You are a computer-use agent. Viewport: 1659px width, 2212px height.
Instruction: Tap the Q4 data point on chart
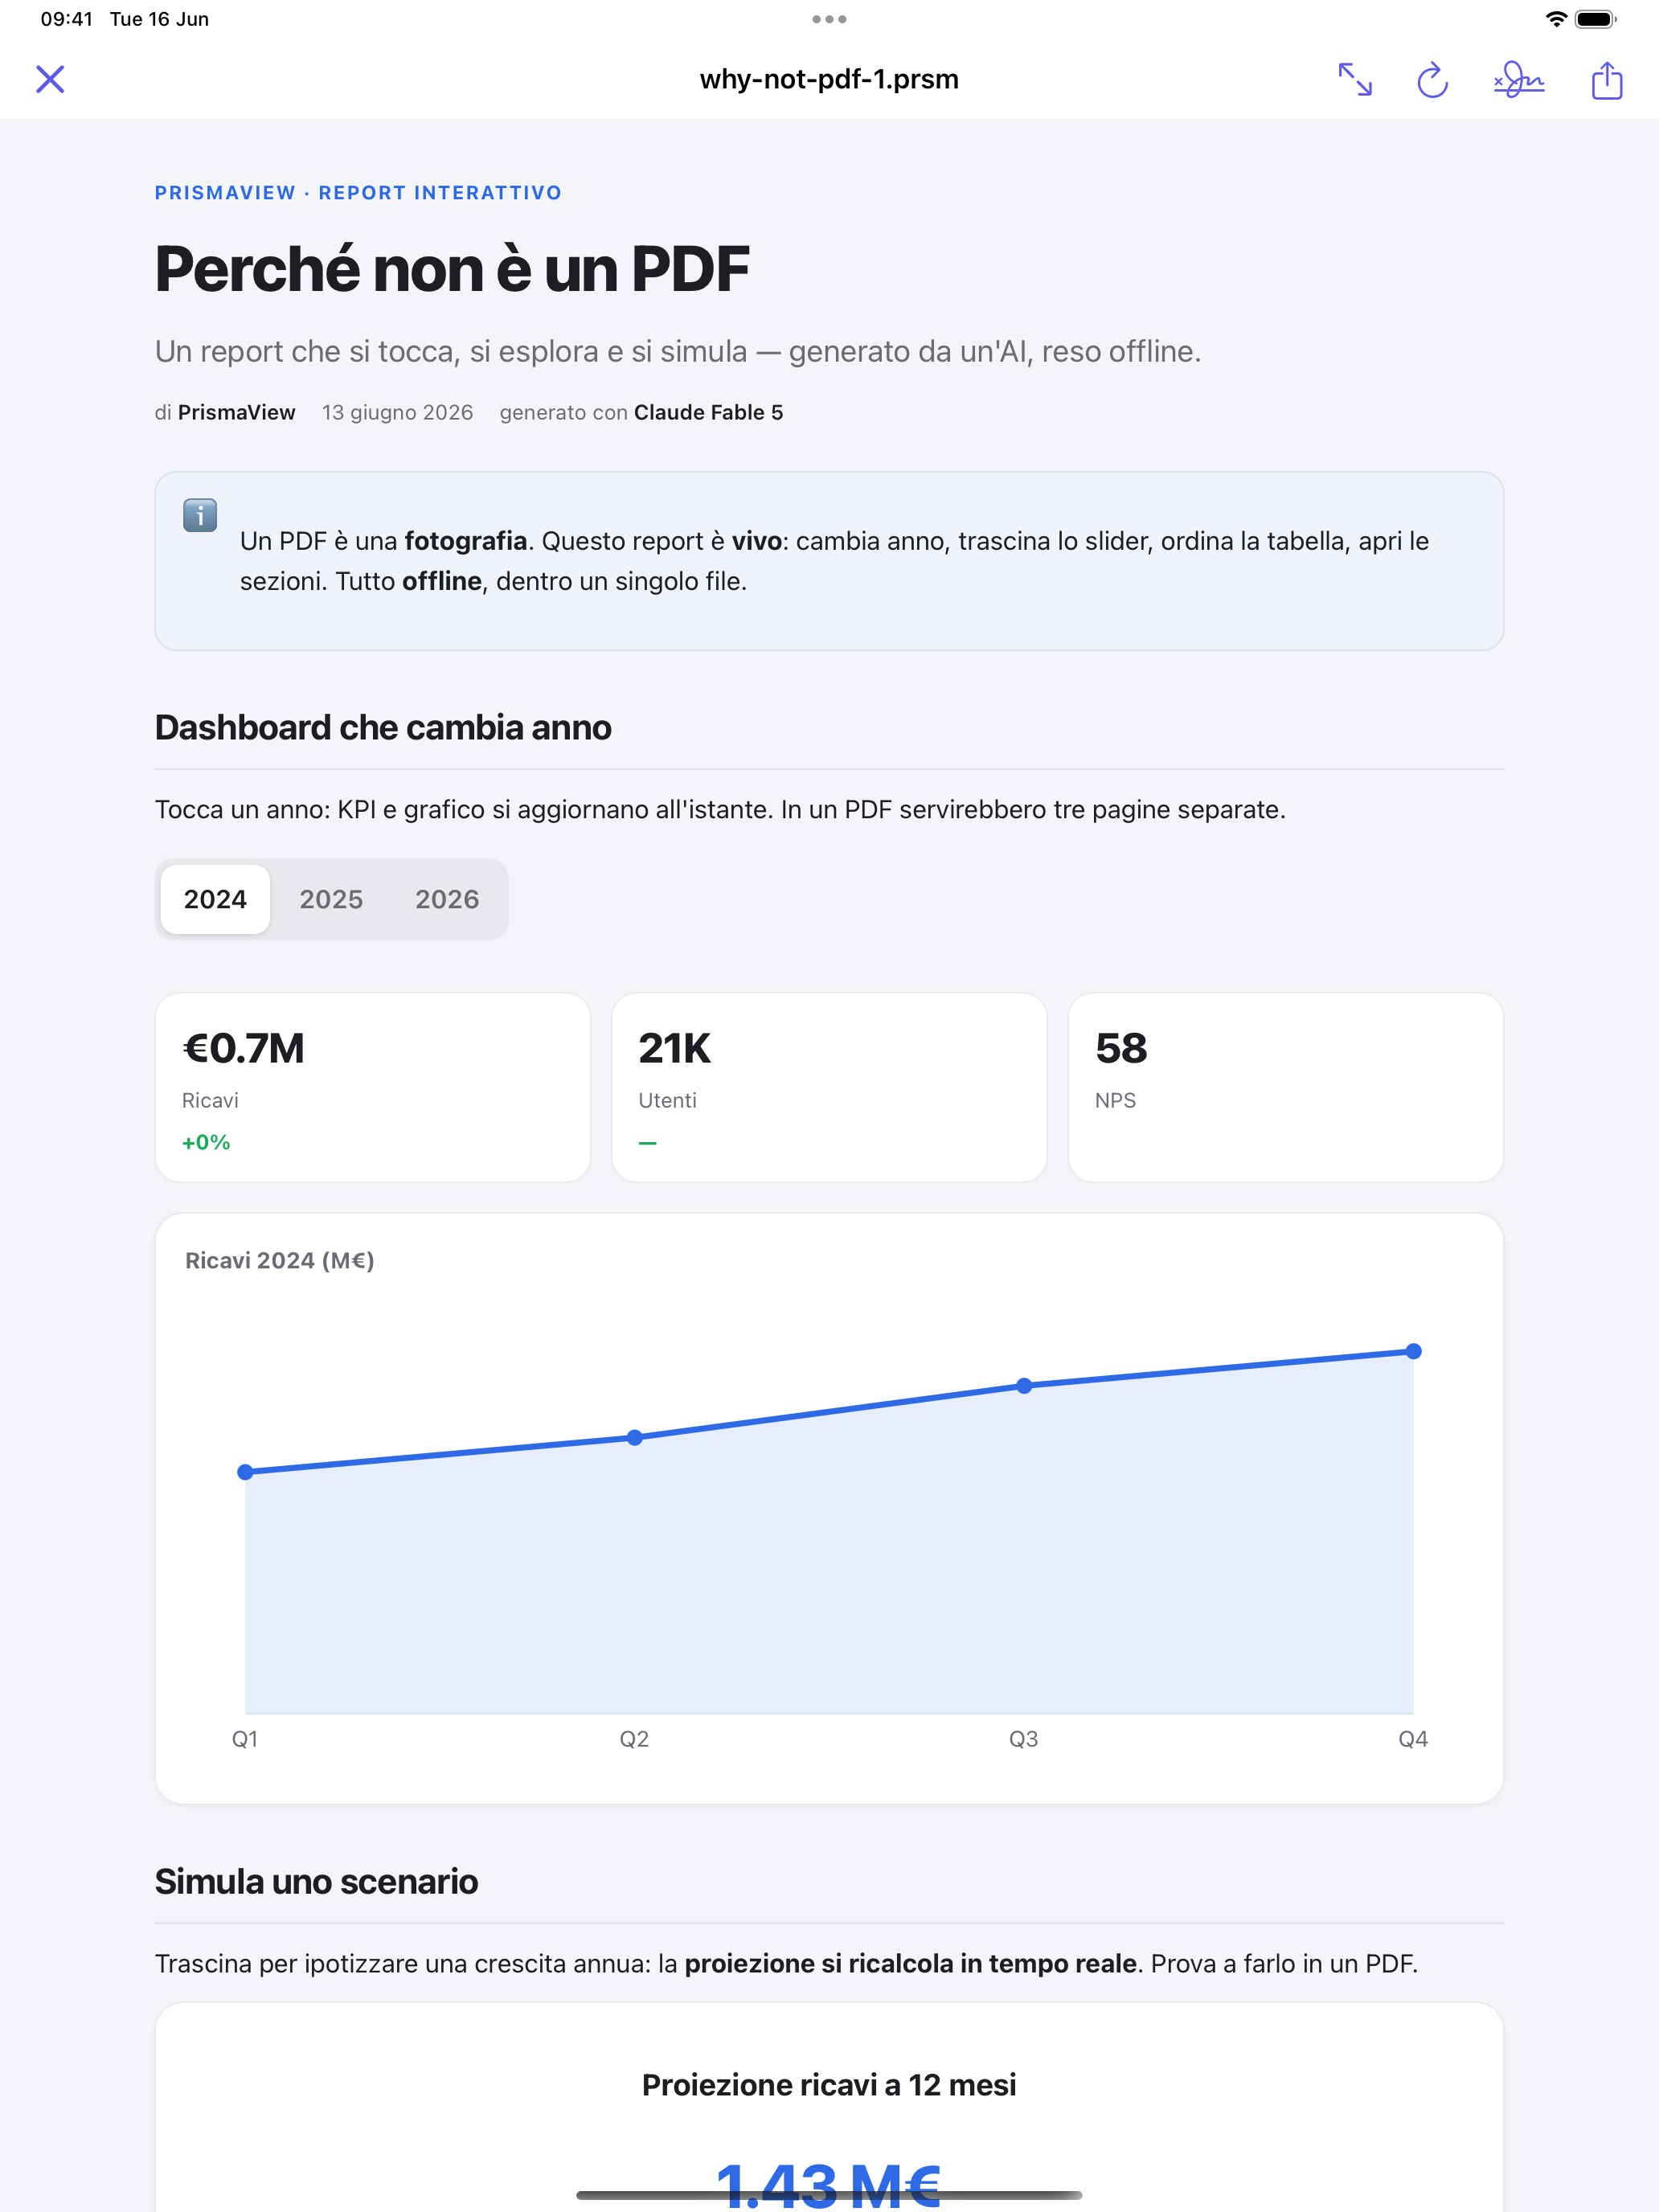[x=1413, y=1351]
